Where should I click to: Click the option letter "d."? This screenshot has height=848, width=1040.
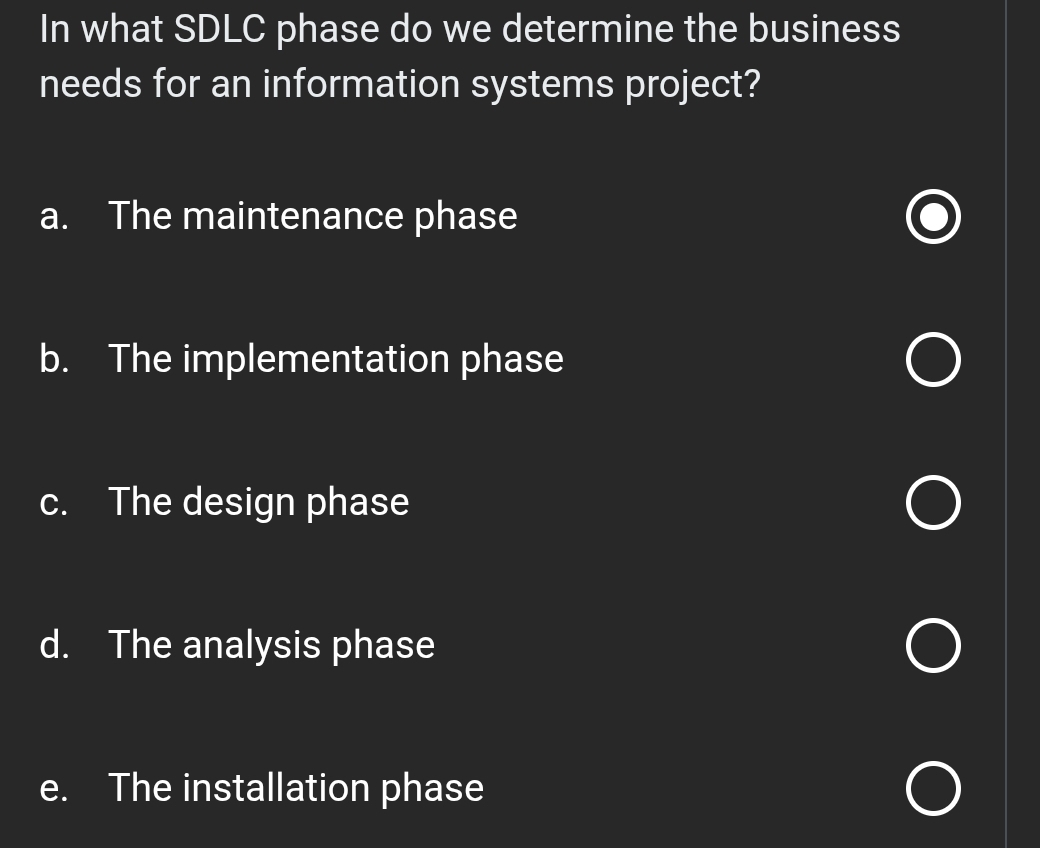(x=55, y=645)
